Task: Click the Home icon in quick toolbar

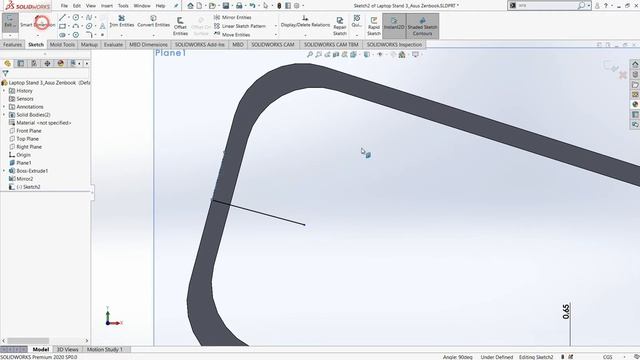Action: (190, 6)
